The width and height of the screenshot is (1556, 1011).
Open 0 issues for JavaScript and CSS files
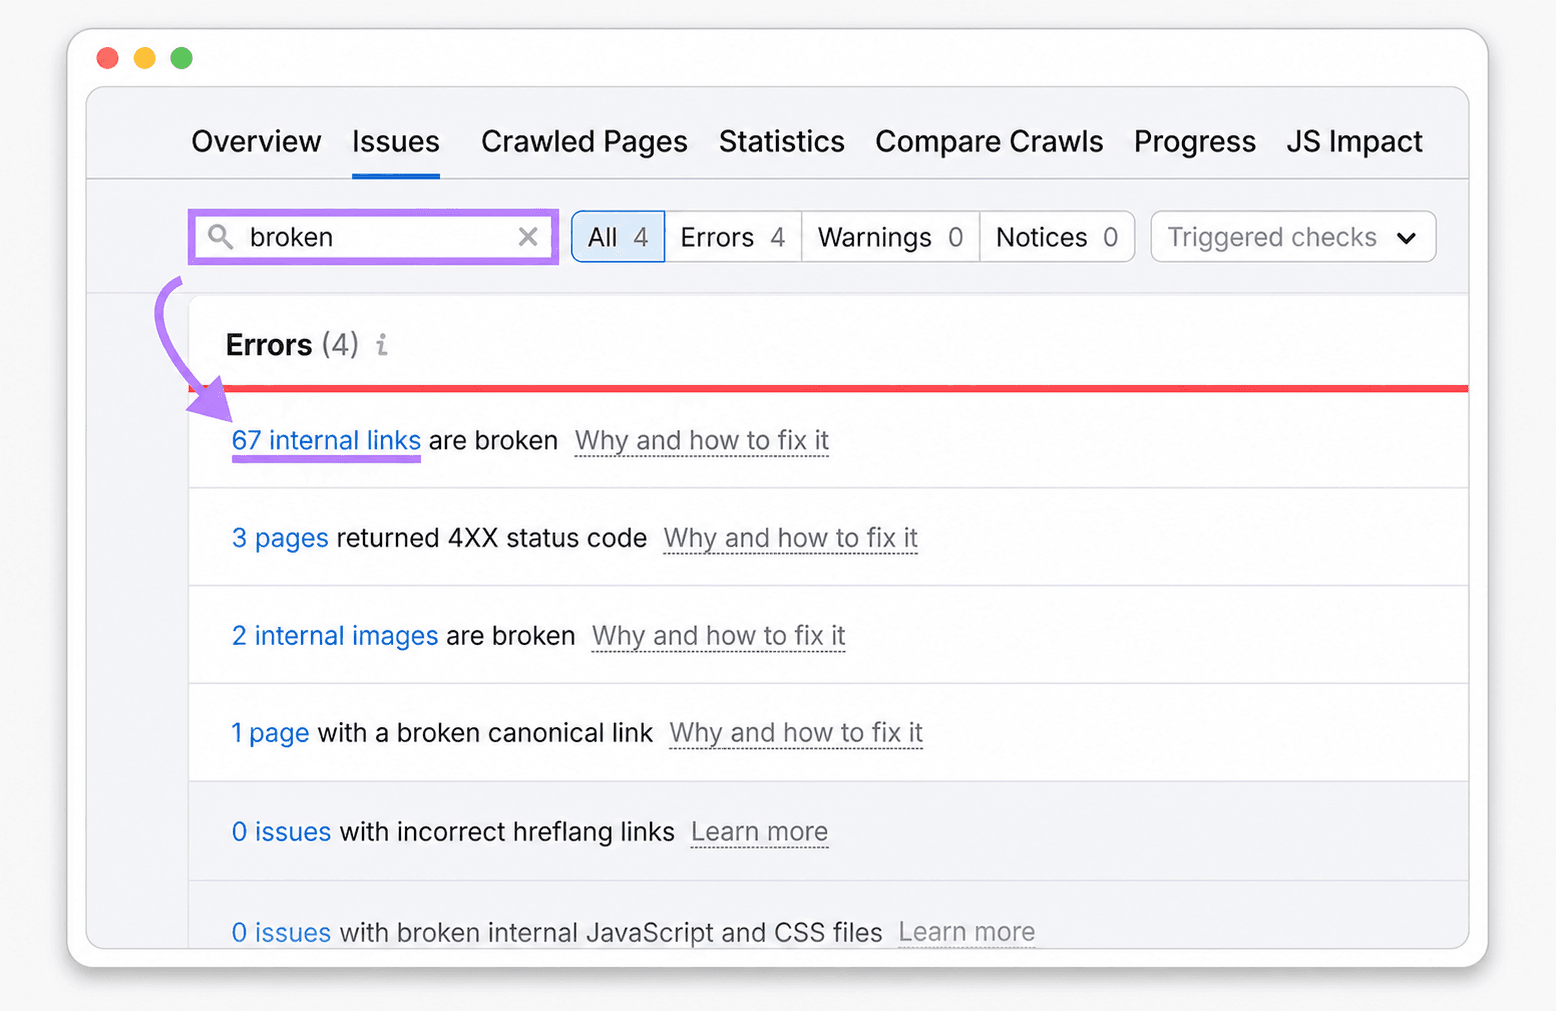(281, 932)
